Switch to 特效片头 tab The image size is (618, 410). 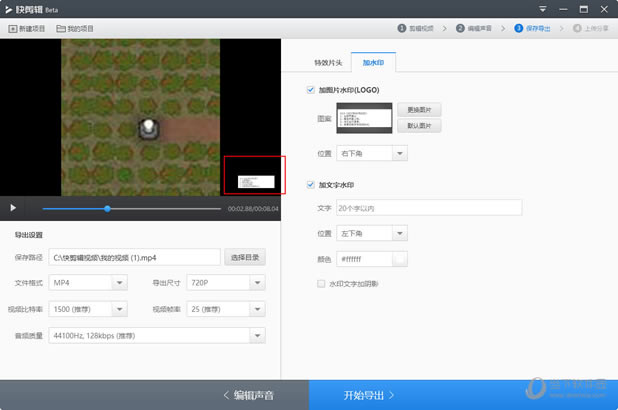point(328,63)
